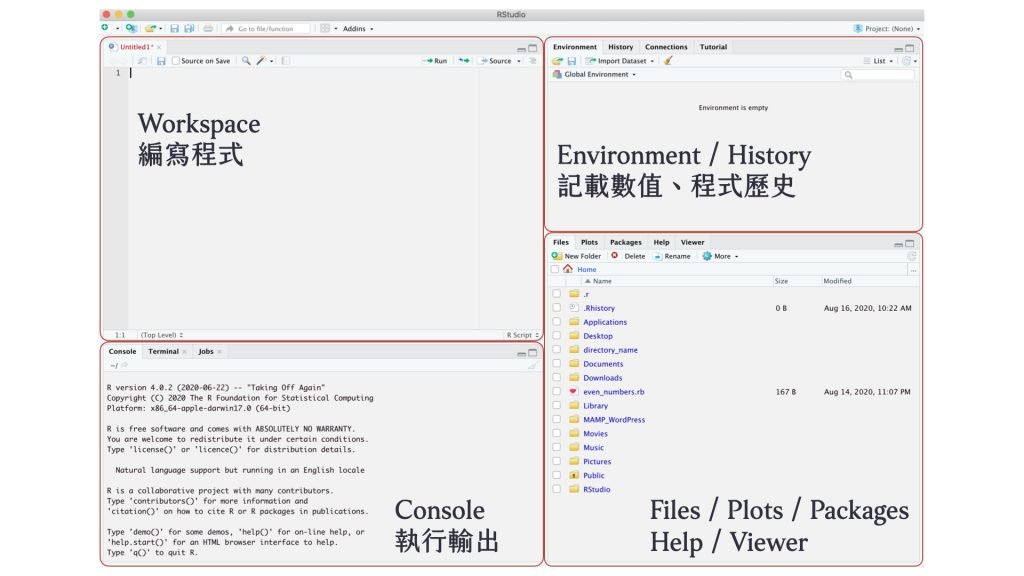Open the Addins dropdown menu
Image resolution: width=1024 pixels, height=576 pixels.
[x=357, y=29]
